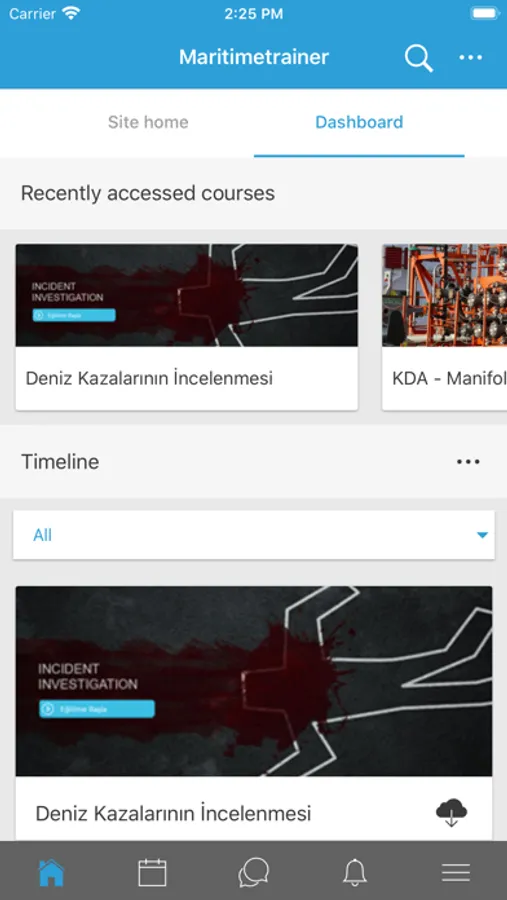The width and height of the screenshot is (507, 900).
Task: Tap the Wi-Fi status icon
Action: tap(71, 14)
